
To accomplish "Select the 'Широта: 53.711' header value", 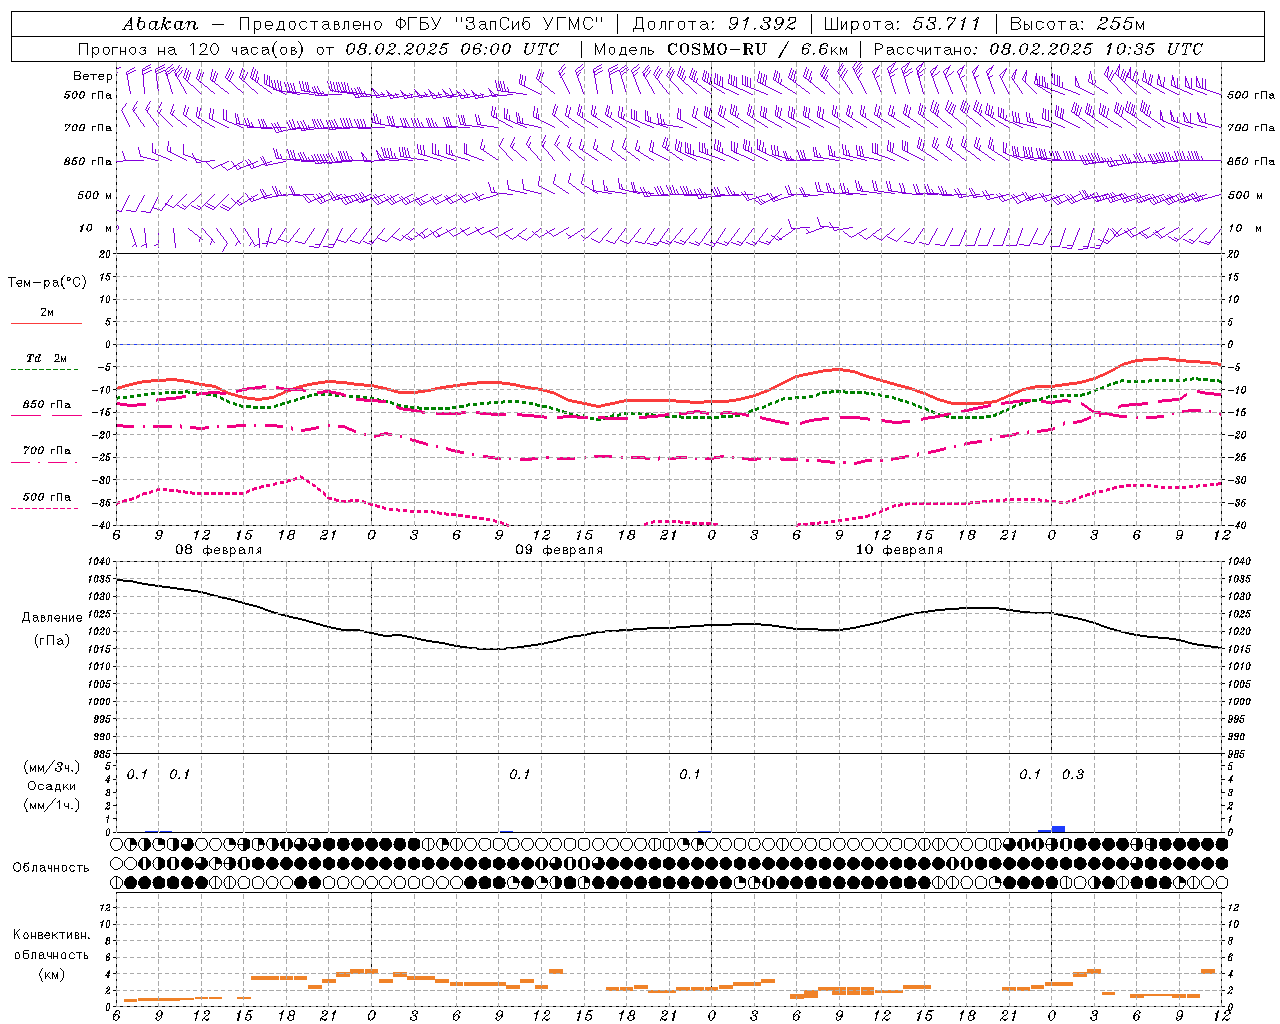I will pyautogui.click(x=903, y=24).
